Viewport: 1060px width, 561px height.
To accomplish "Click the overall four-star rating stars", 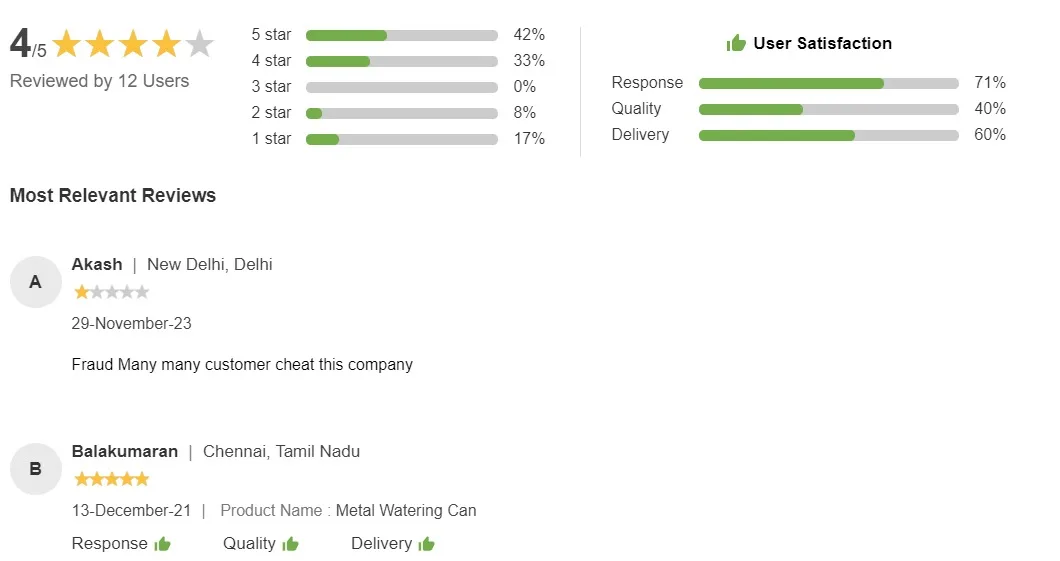I will click(133, 44).
